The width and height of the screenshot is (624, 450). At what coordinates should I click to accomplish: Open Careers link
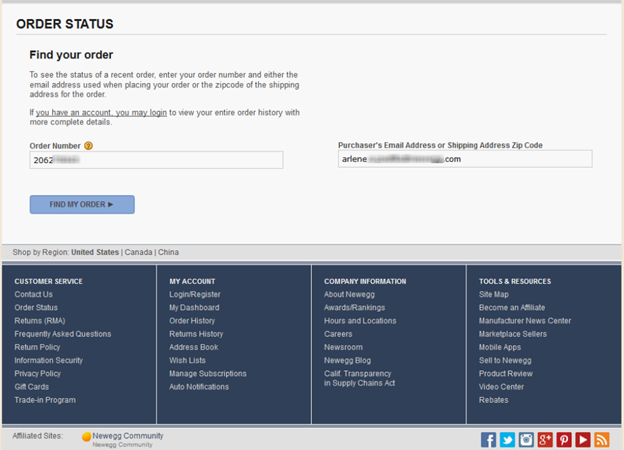(338, 334)
